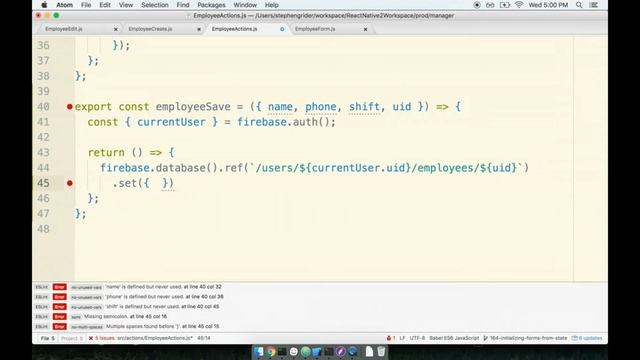The height and width of the screenshot is (360, 640).
Task: Open the Atom application menu
Action: click(x=64, y=5)
